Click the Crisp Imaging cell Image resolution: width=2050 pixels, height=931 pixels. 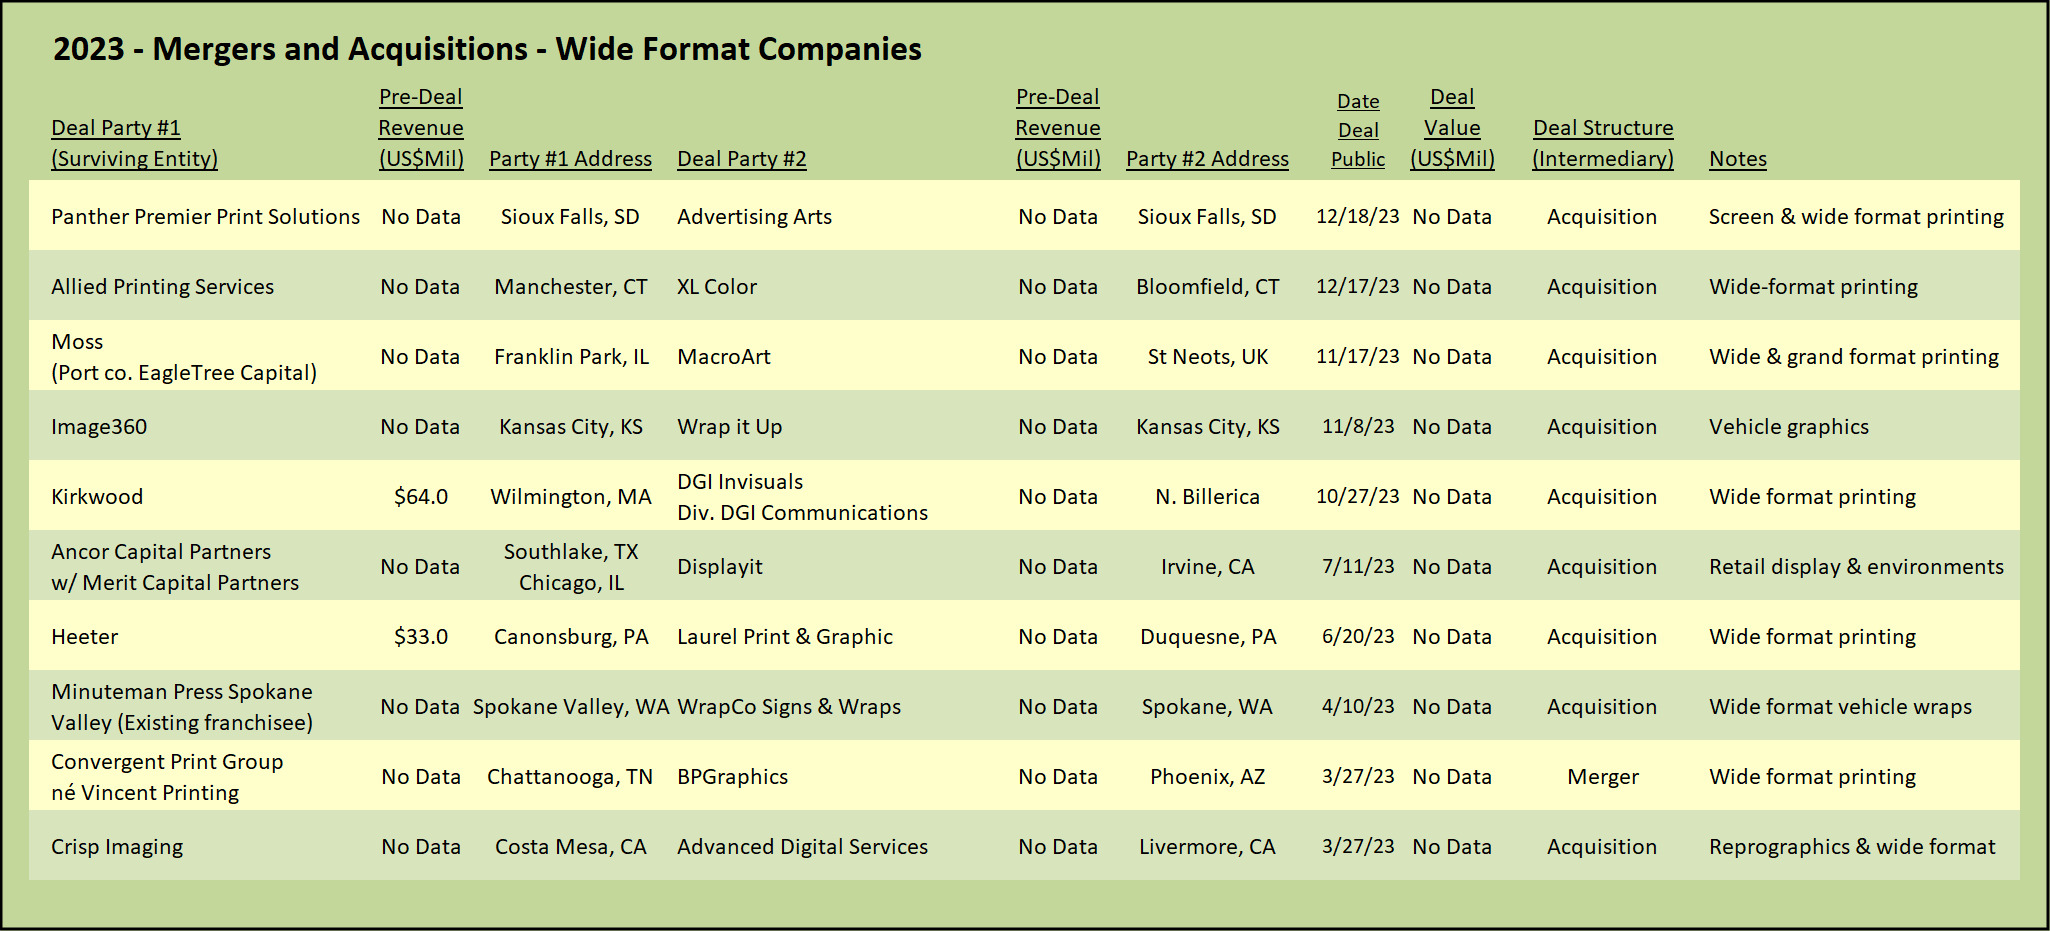pyautogui.click(x=117, y=847)
